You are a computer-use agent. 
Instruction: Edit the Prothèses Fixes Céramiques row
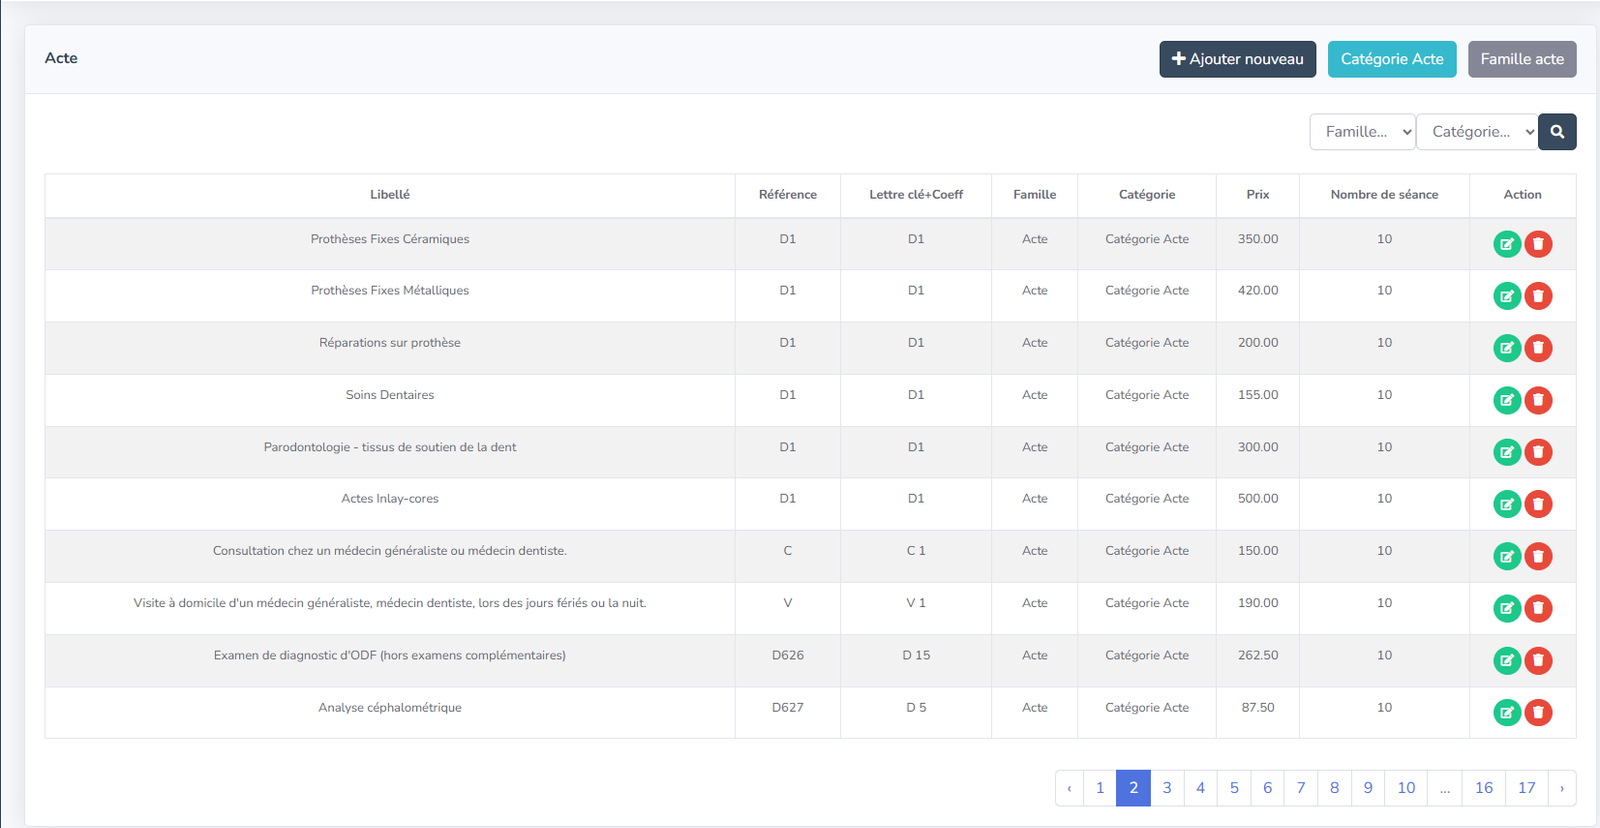click(x=1506, y=244)
